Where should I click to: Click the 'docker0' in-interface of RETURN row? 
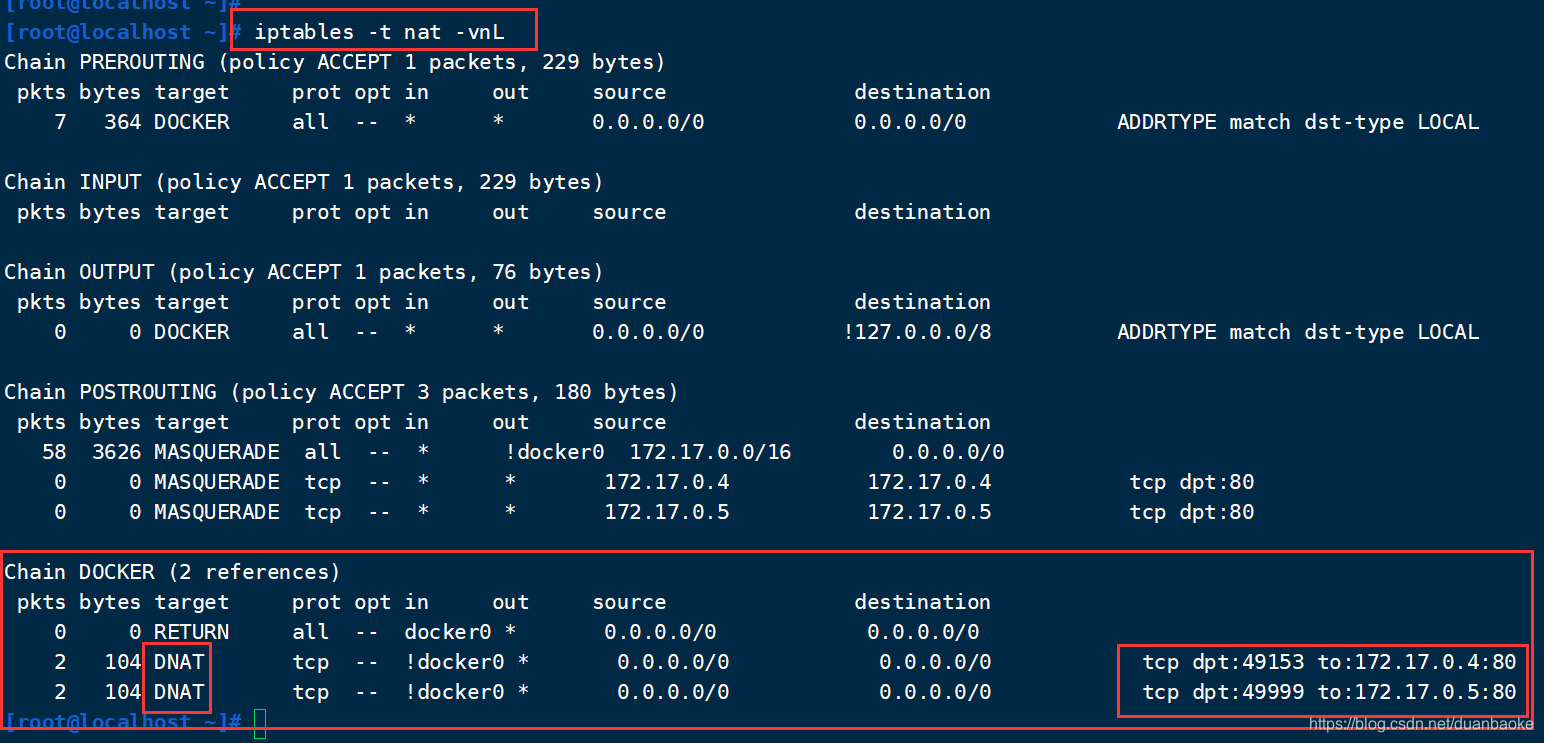pos(448,632)
